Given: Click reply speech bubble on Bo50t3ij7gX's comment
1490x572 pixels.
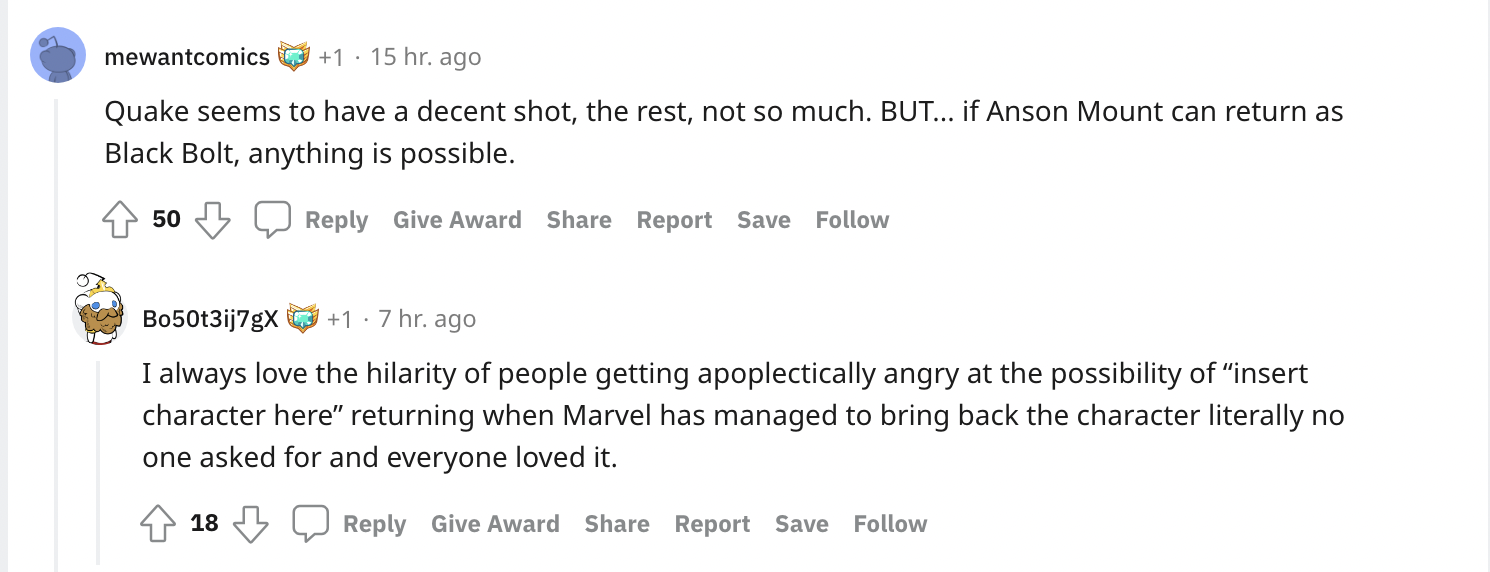Looking at the screenshot, I should tap(310, 524).
